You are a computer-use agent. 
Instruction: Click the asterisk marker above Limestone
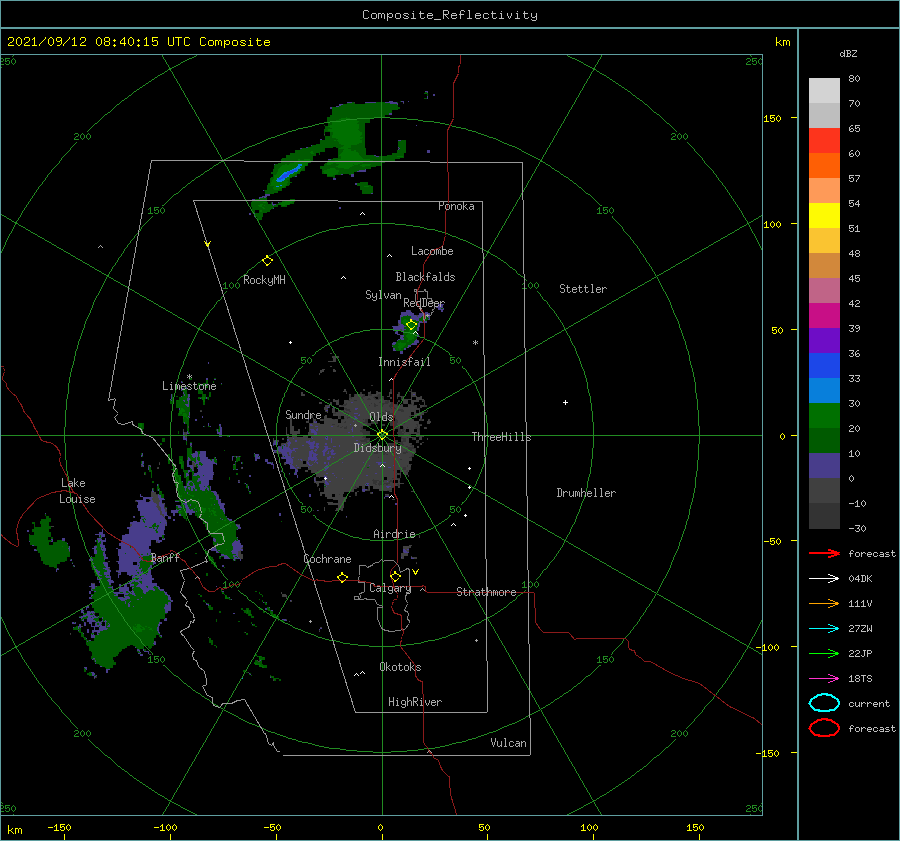pyautogui.click(x=189, y=377)
